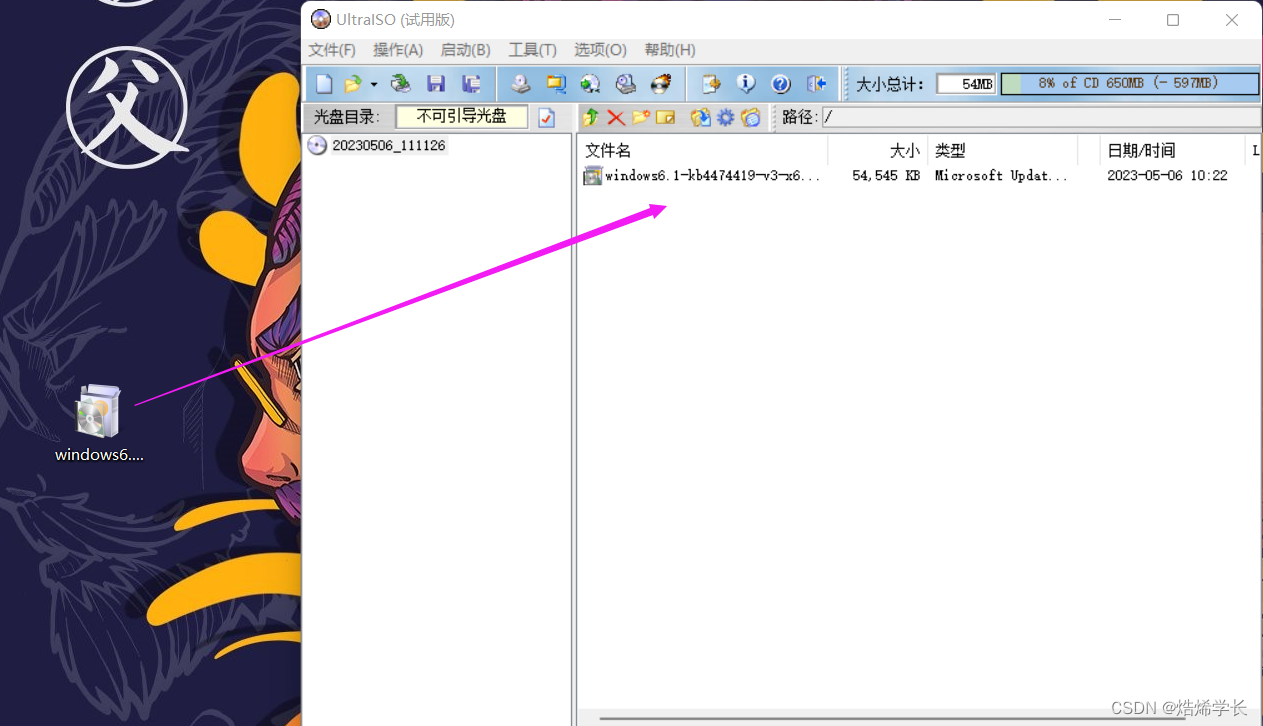Open the 文件(F) menu

(x=332, y=50)
